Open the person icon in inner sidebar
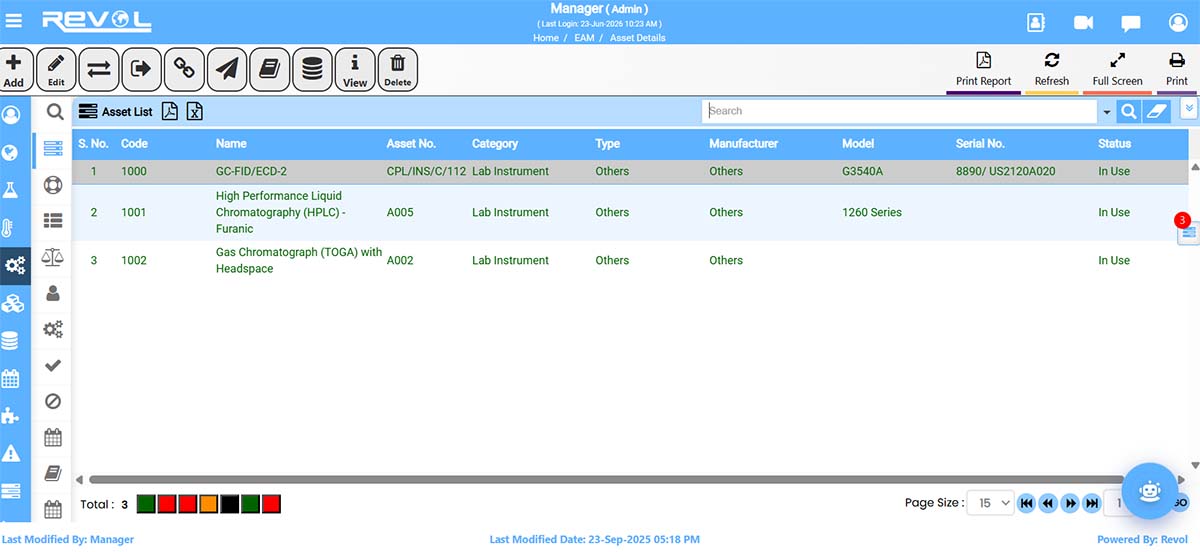The height and width of the screenshot is (552, 1200). [53, 294]
